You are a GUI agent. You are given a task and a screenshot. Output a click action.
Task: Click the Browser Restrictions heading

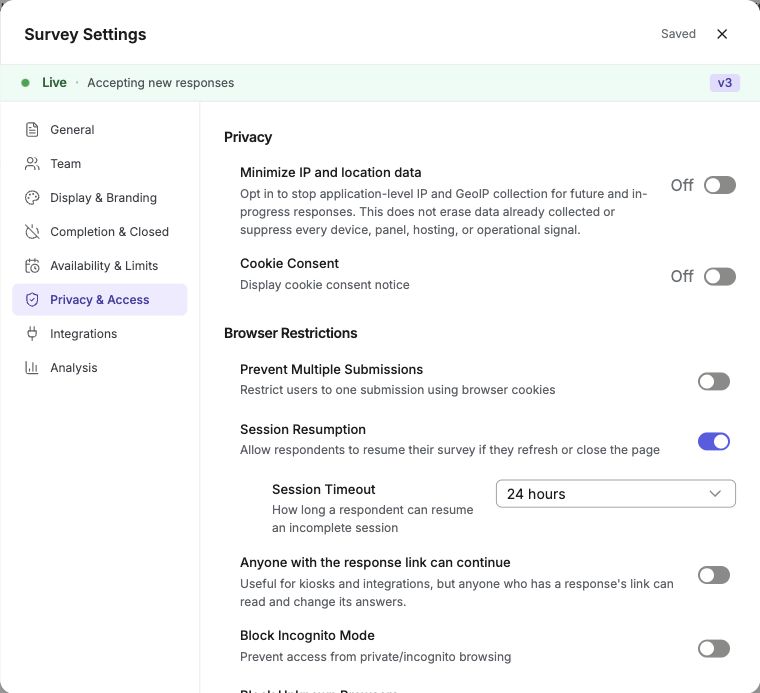pos(290,333)
